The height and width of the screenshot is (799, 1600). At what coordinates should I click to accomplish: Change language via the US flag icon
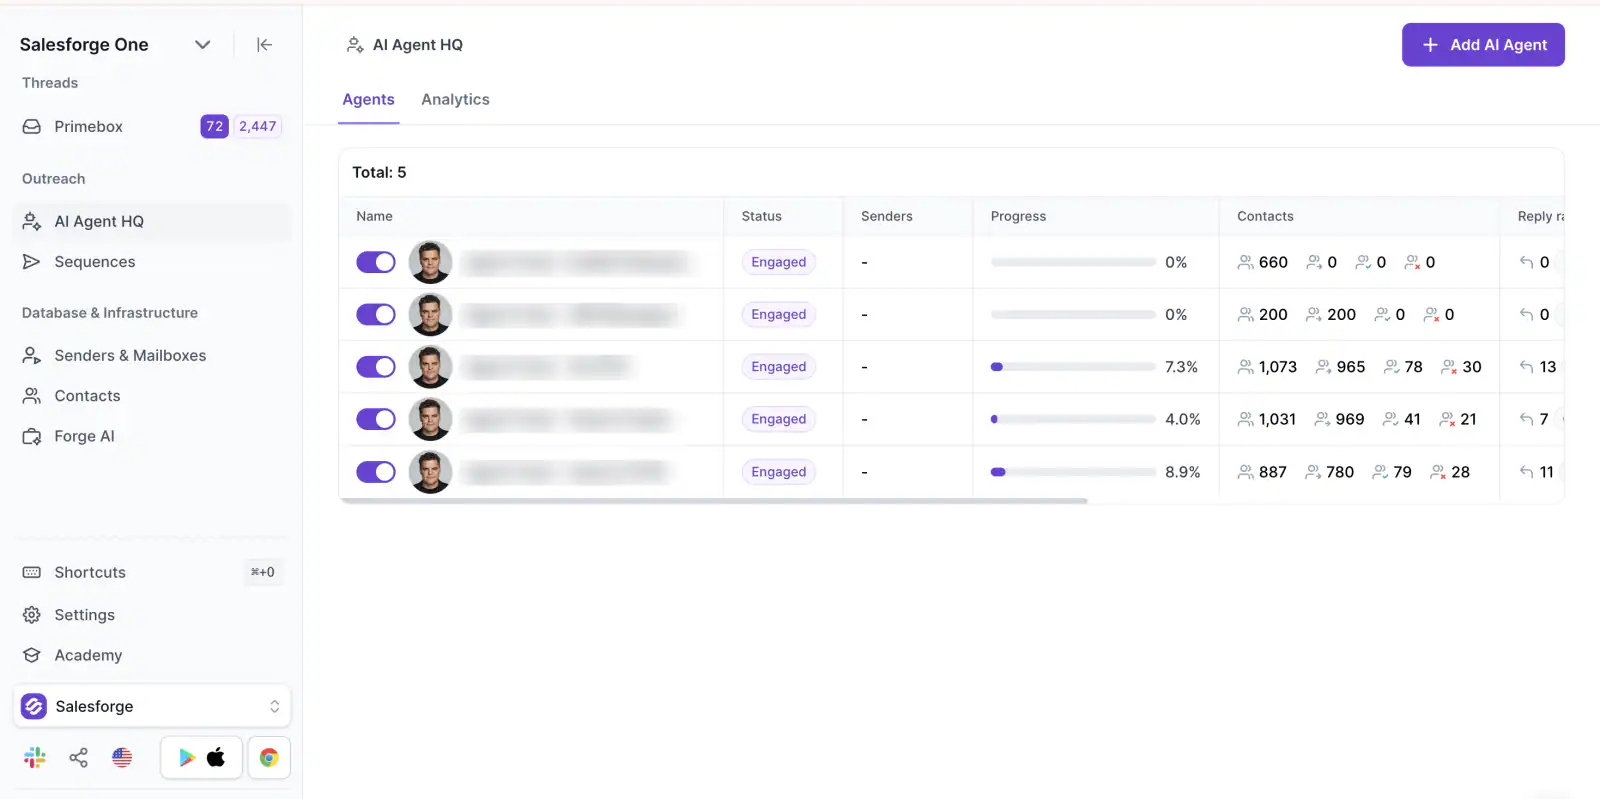pos(122,758)
